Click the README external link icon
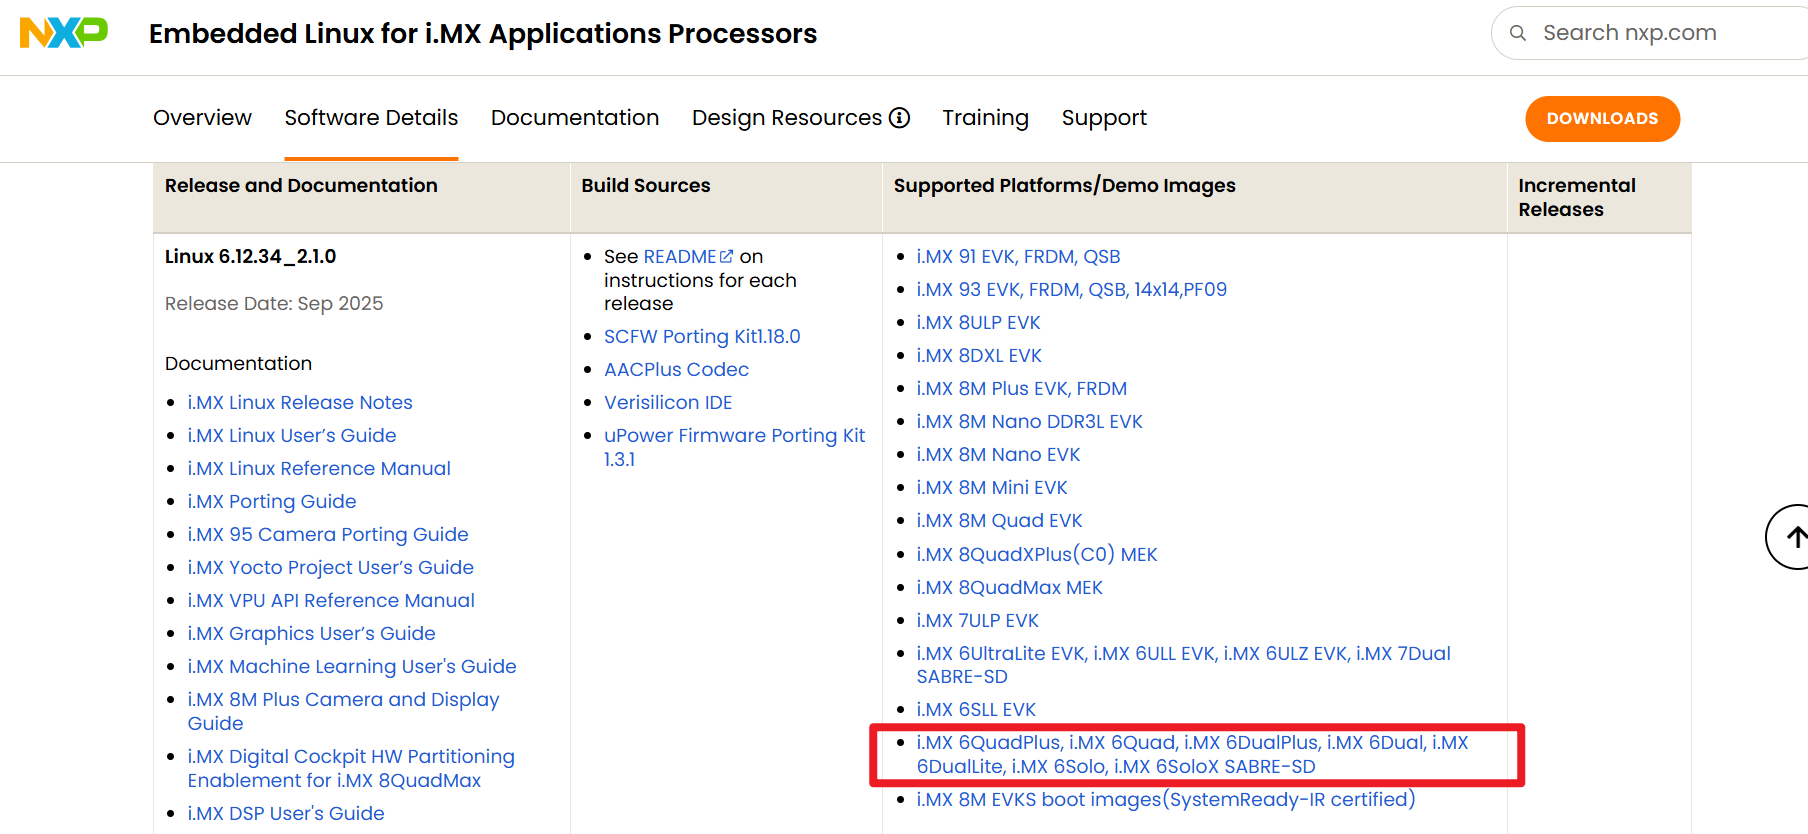1808x834 pixels. click(x=727, y=256)
